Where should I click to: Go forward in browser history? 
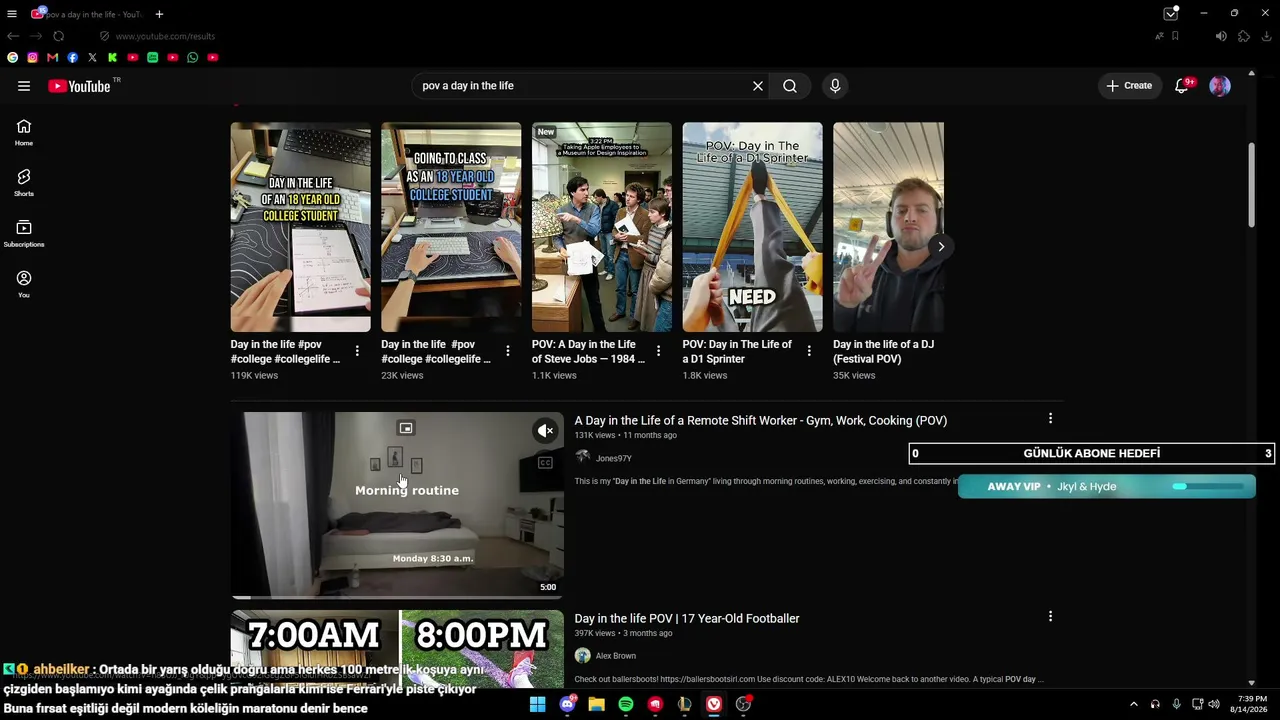[36, 36]
